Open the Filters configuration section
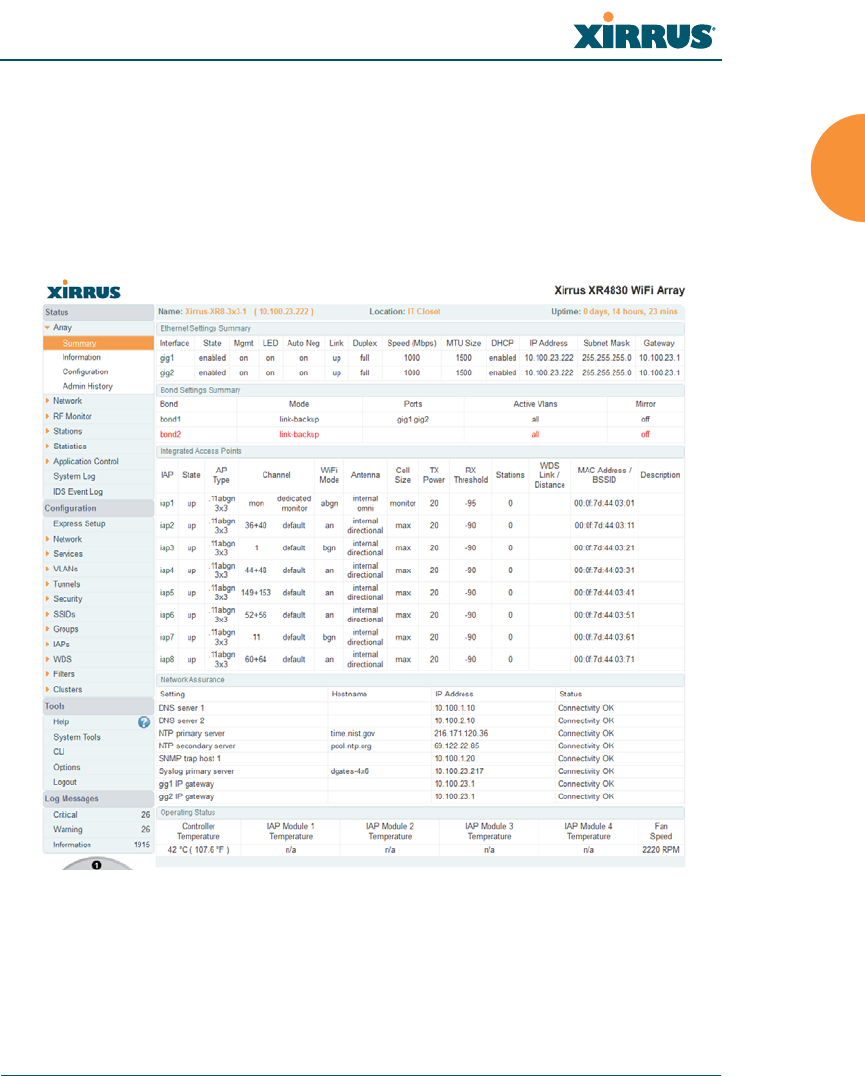 point(64,674)
